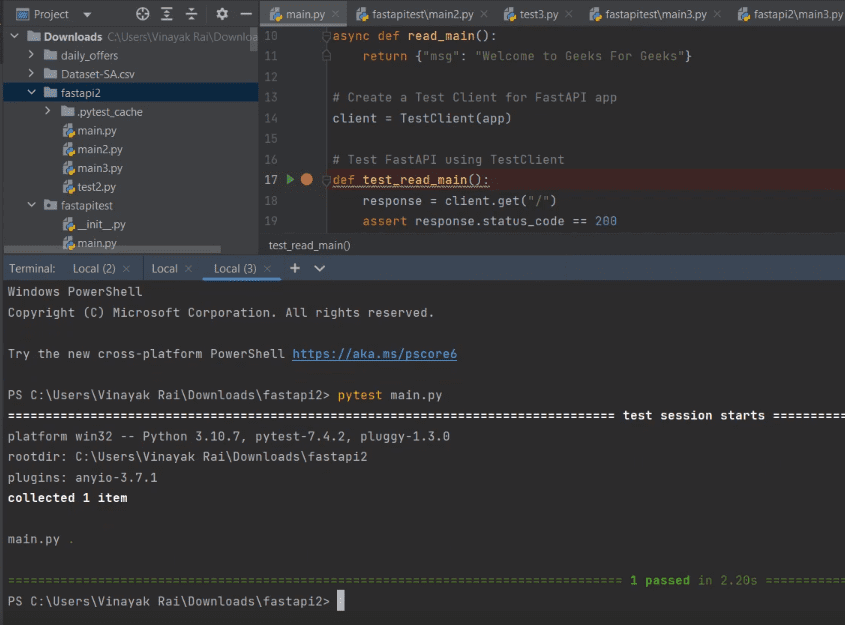The height and width of the screenshot is (625, 845).
Task: Open the Project view dropdown
Action: [x=86, y=15]
